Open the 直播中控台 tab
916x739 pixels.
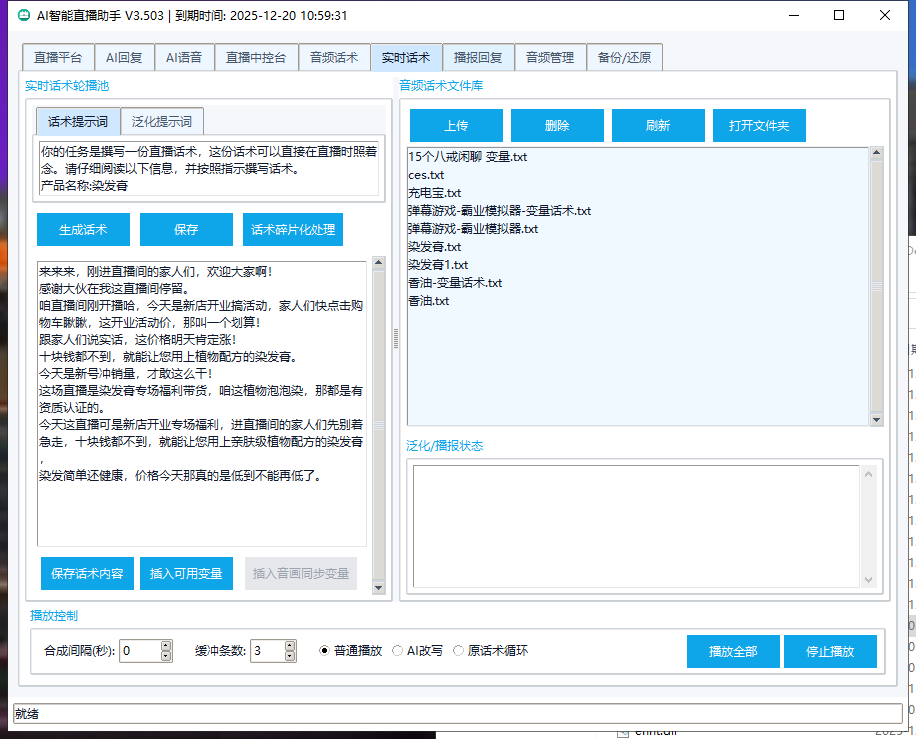point(256,58)
